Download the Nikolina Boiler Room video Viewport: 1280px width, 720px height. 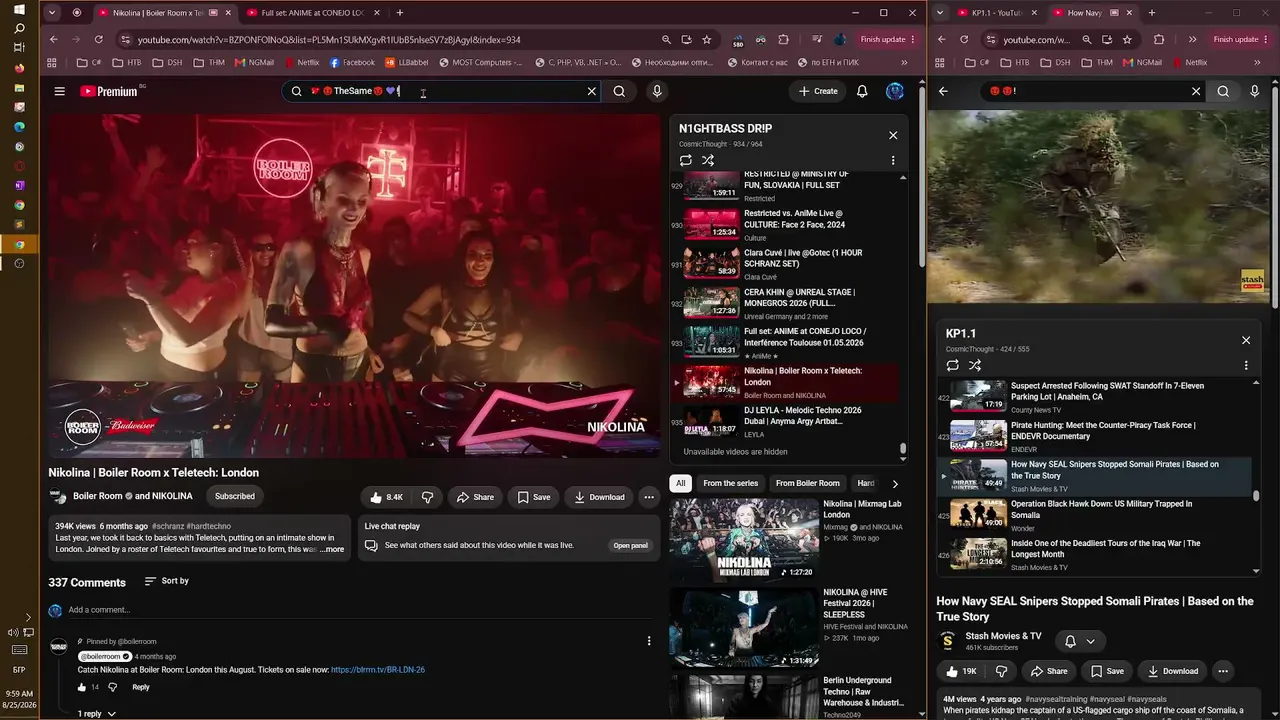point(598,497)
